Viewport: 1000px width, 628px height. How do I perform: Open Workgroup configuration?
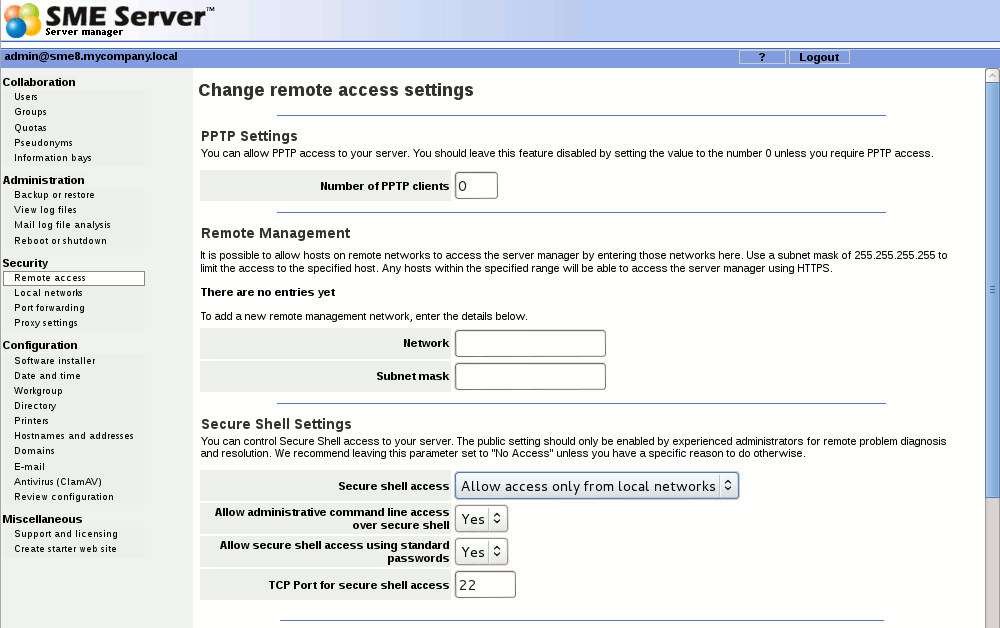tap(38, 391)
